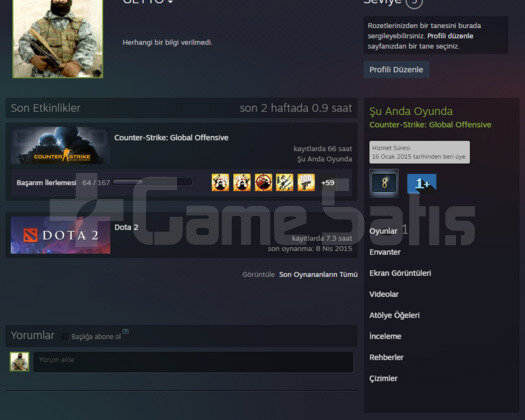
Task: Open the in-game Counter-Strike: Global Offensive link
Action: 430,125
